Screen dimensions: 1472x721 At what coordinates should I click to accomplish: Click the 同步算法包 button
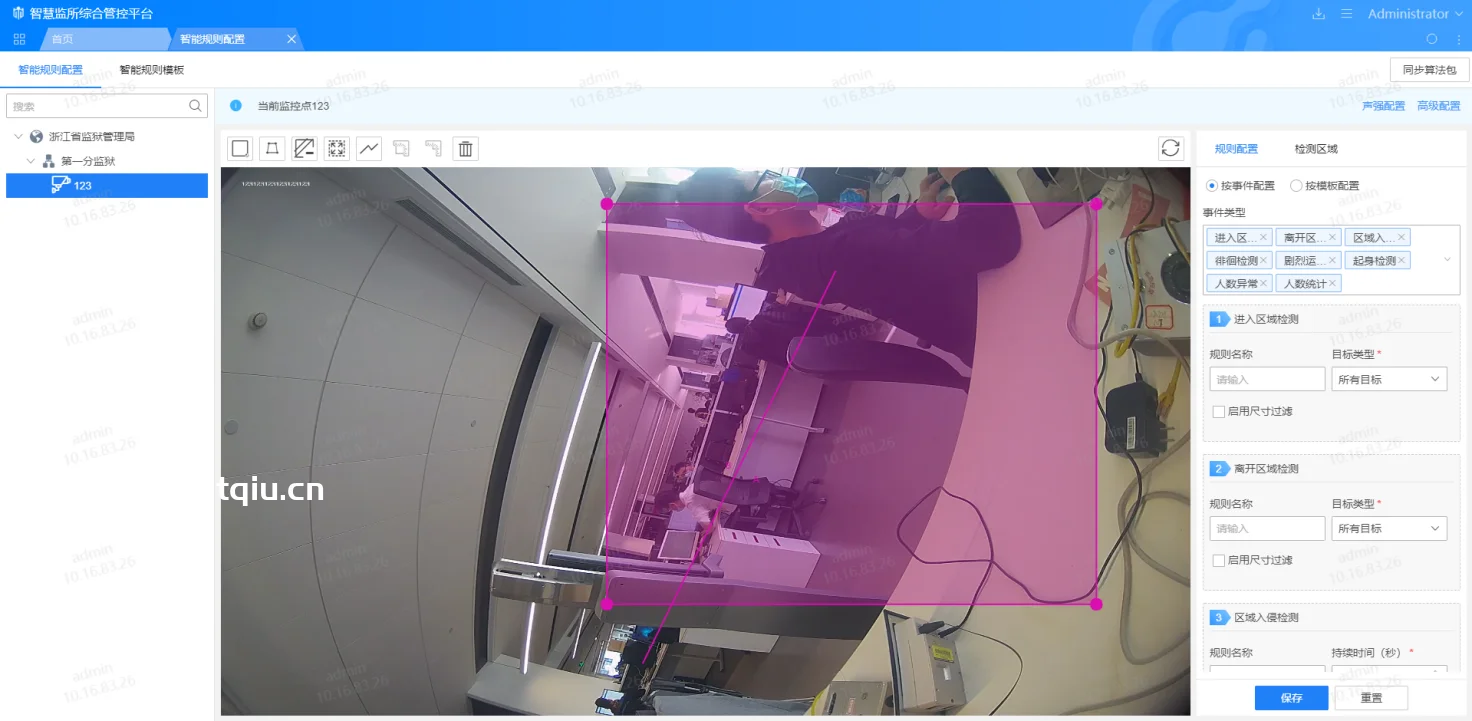coord(1429,70)
